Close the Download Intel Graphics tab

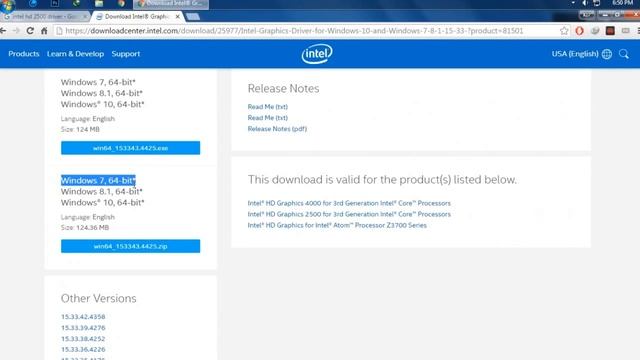(x=178, y=16)
